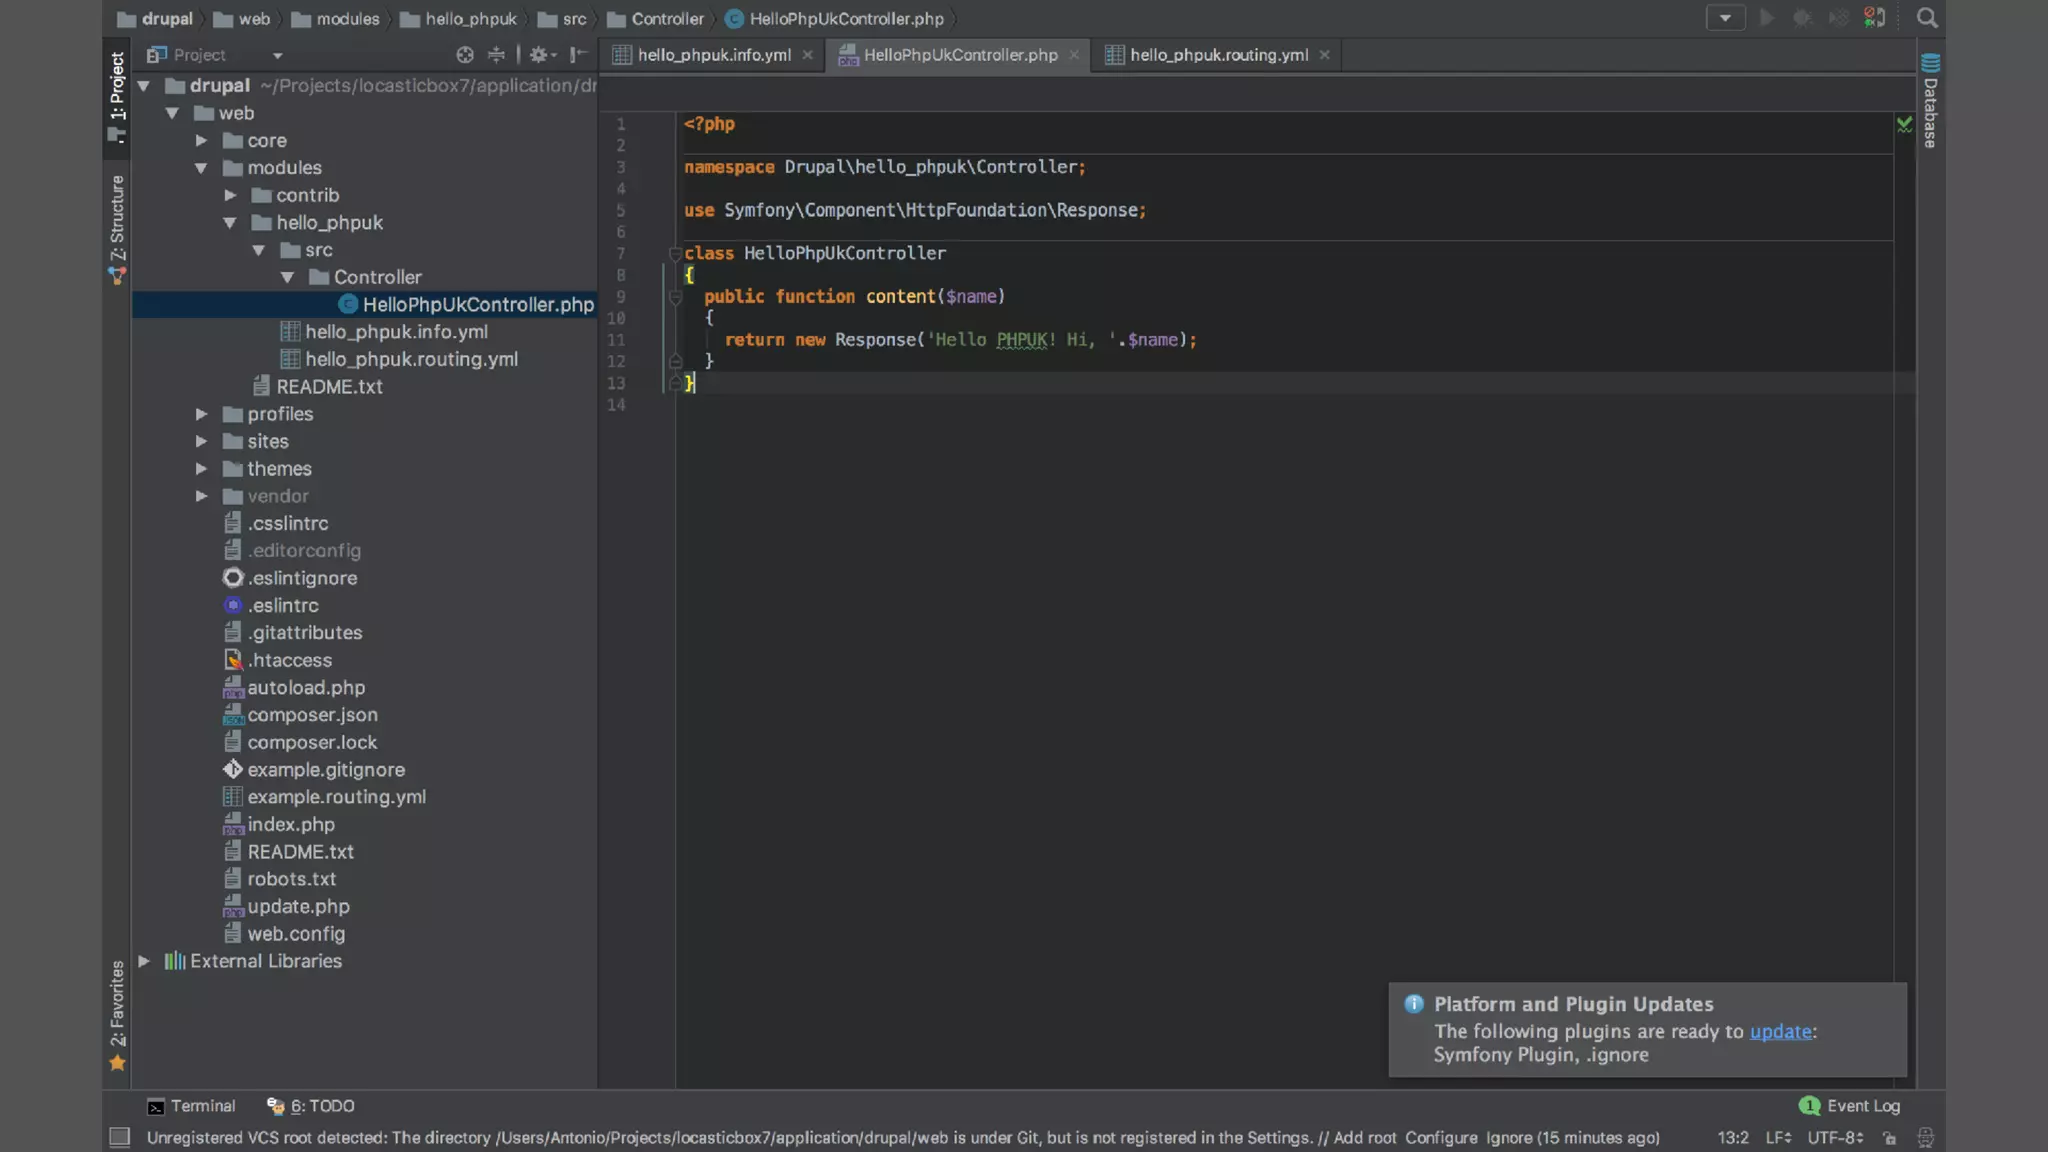Image resolution: width=2048 pixels, height=1152 pixels.
Task: Toggle file read-only lock icon
Action: pos(1889,1138)
